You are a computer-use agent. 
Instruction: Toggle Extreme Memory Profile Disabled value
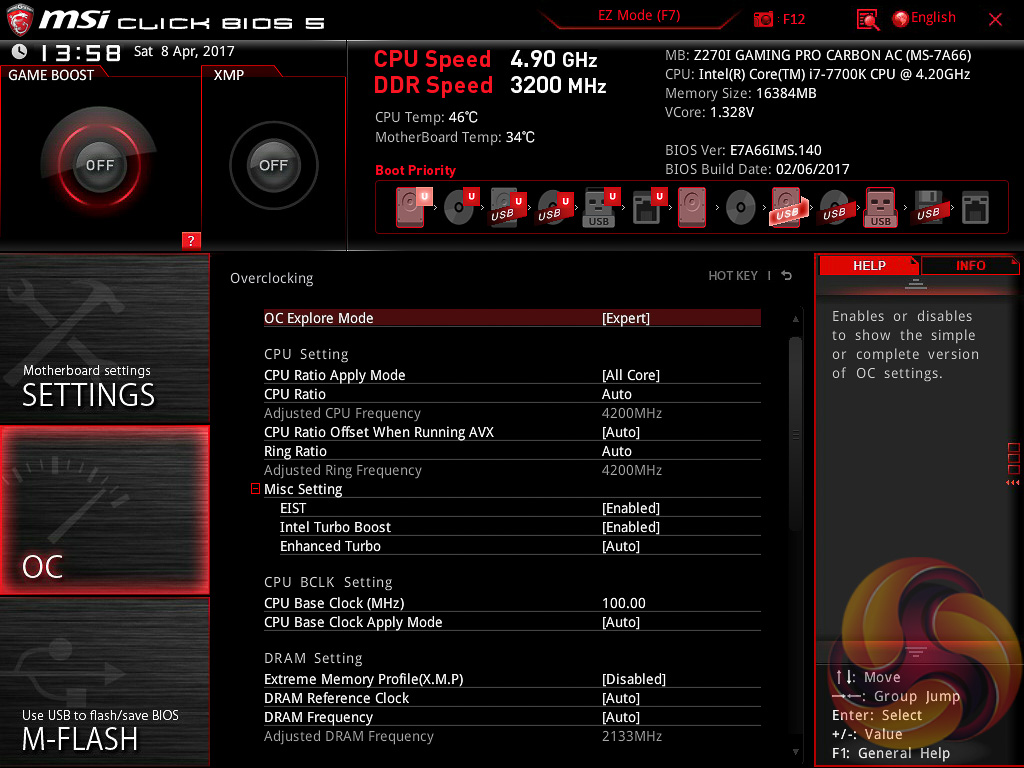[633, 679]
